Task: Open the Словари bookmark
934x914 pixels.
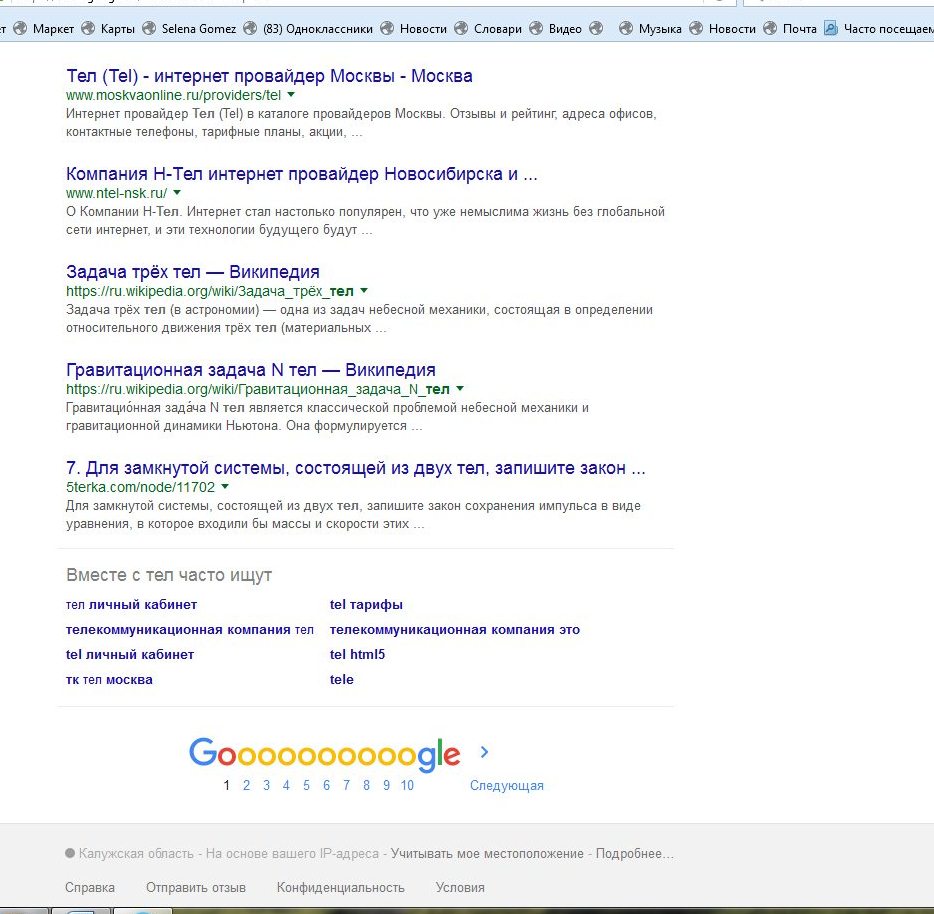Action: [x=488, y=29]
